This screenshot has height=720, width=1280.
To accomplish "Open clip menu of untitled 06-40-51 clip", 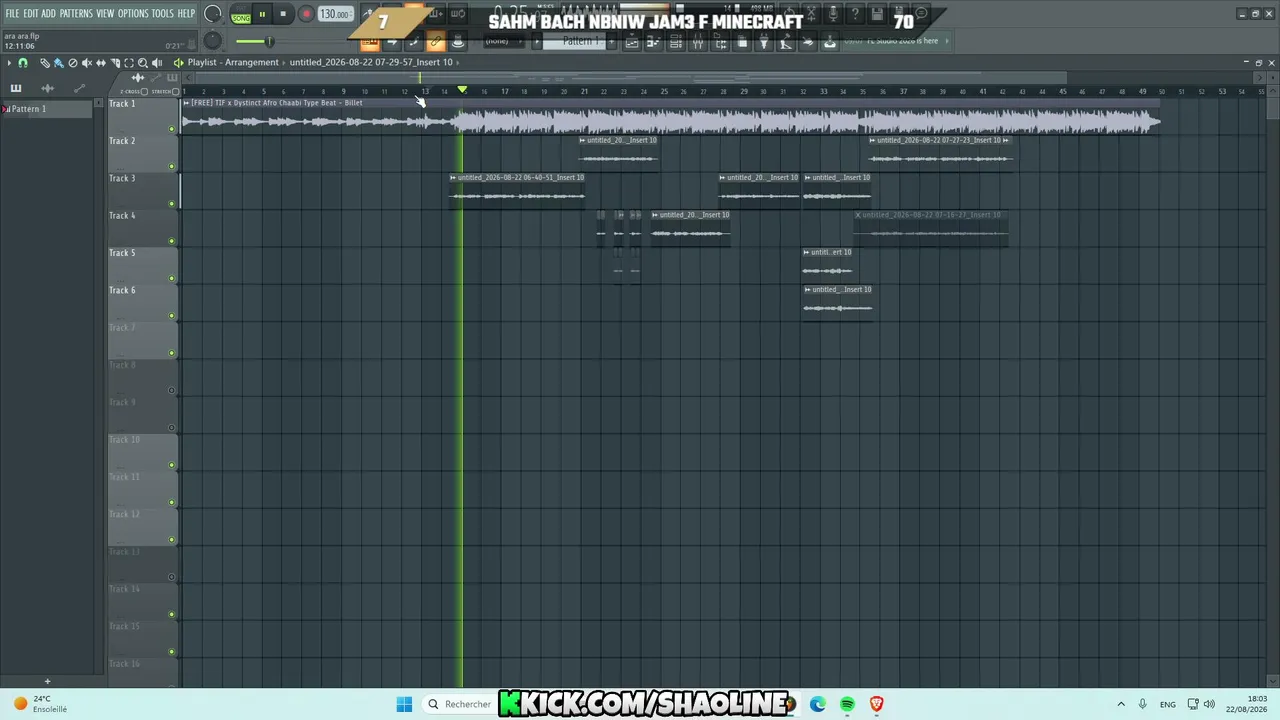I will (x=453, y=178).
